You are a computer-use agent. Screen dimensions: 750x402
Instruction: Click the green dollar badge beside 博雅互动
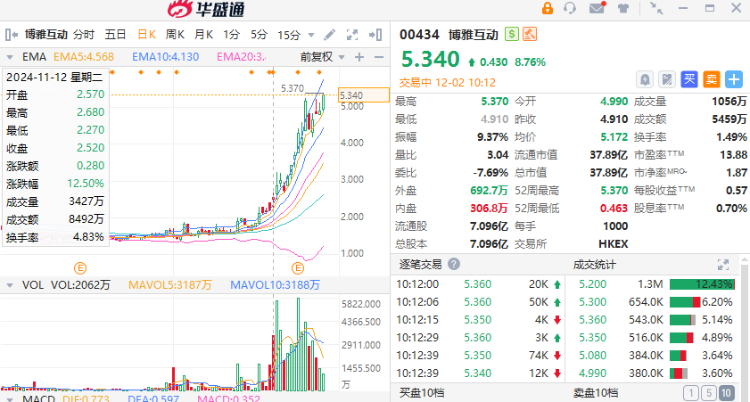click(x=512, y=34)
